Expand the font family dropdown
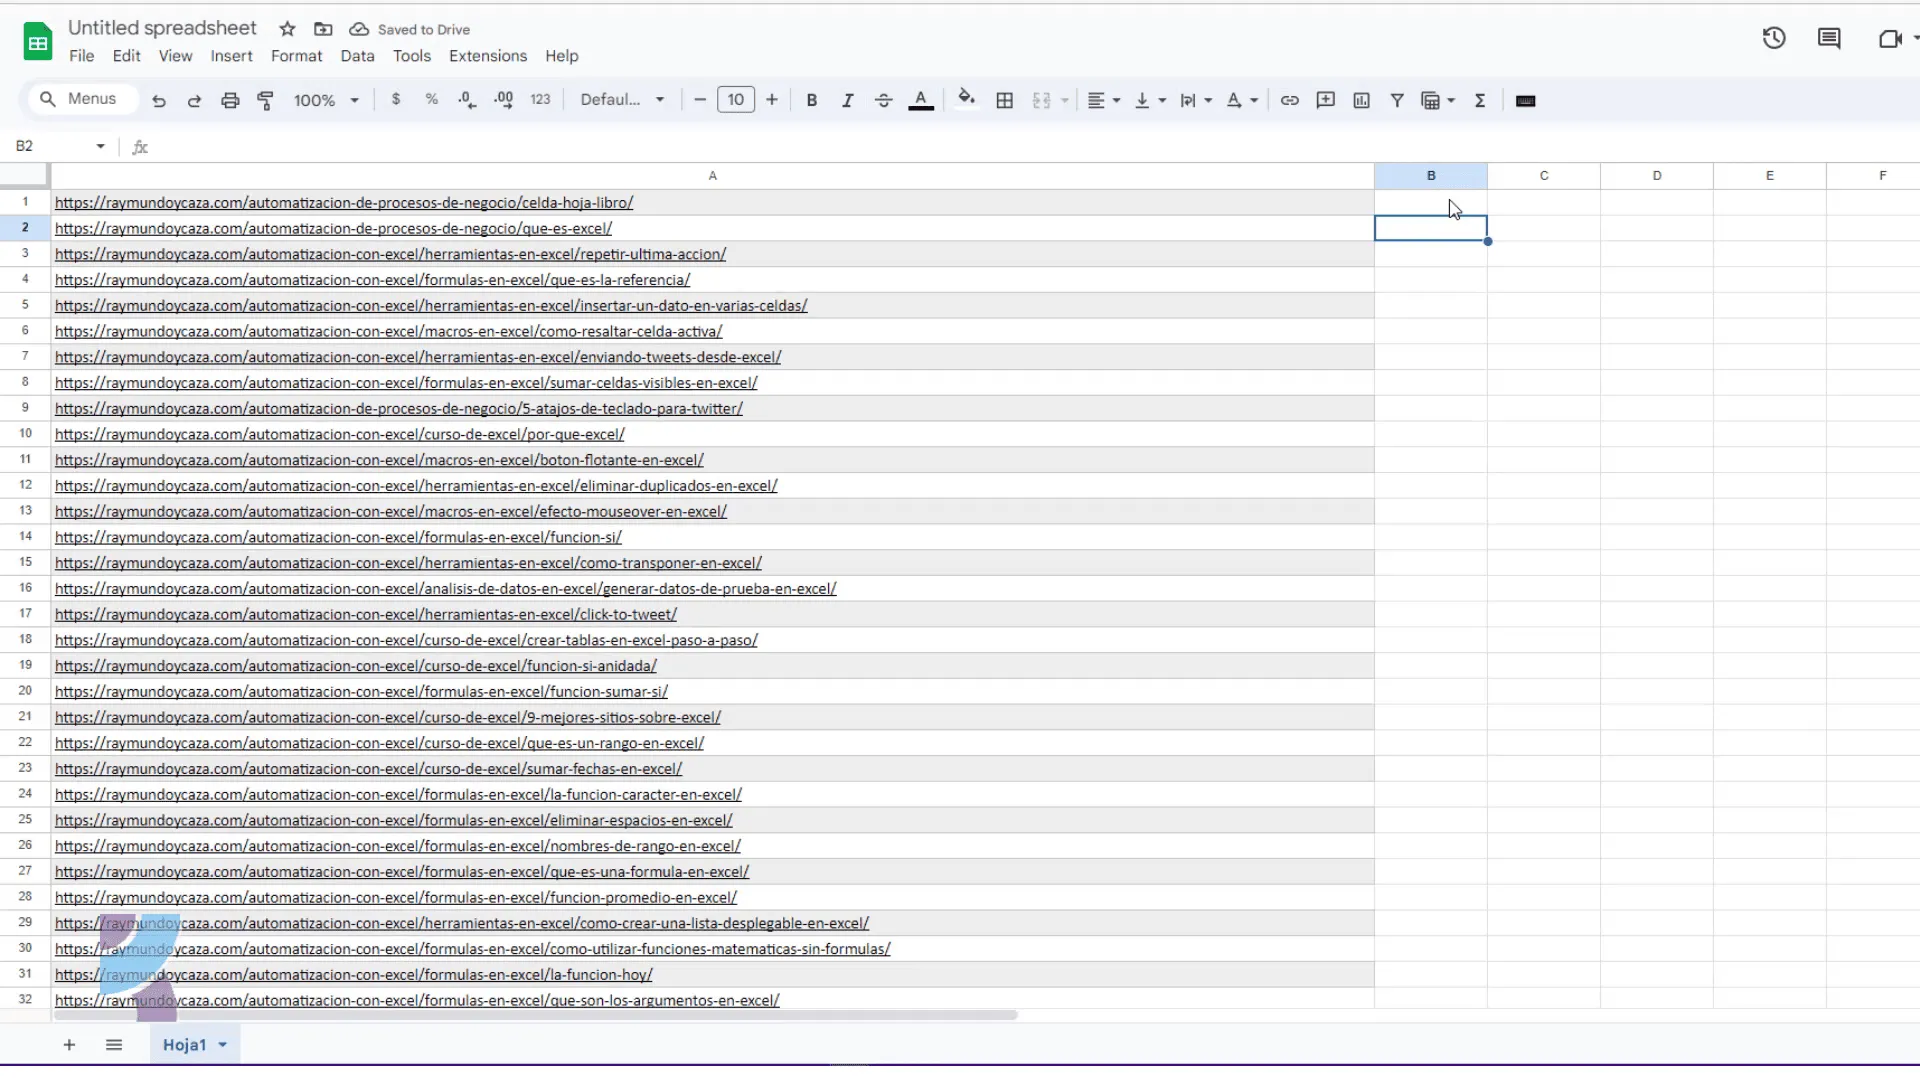 (x=622, y=100)
